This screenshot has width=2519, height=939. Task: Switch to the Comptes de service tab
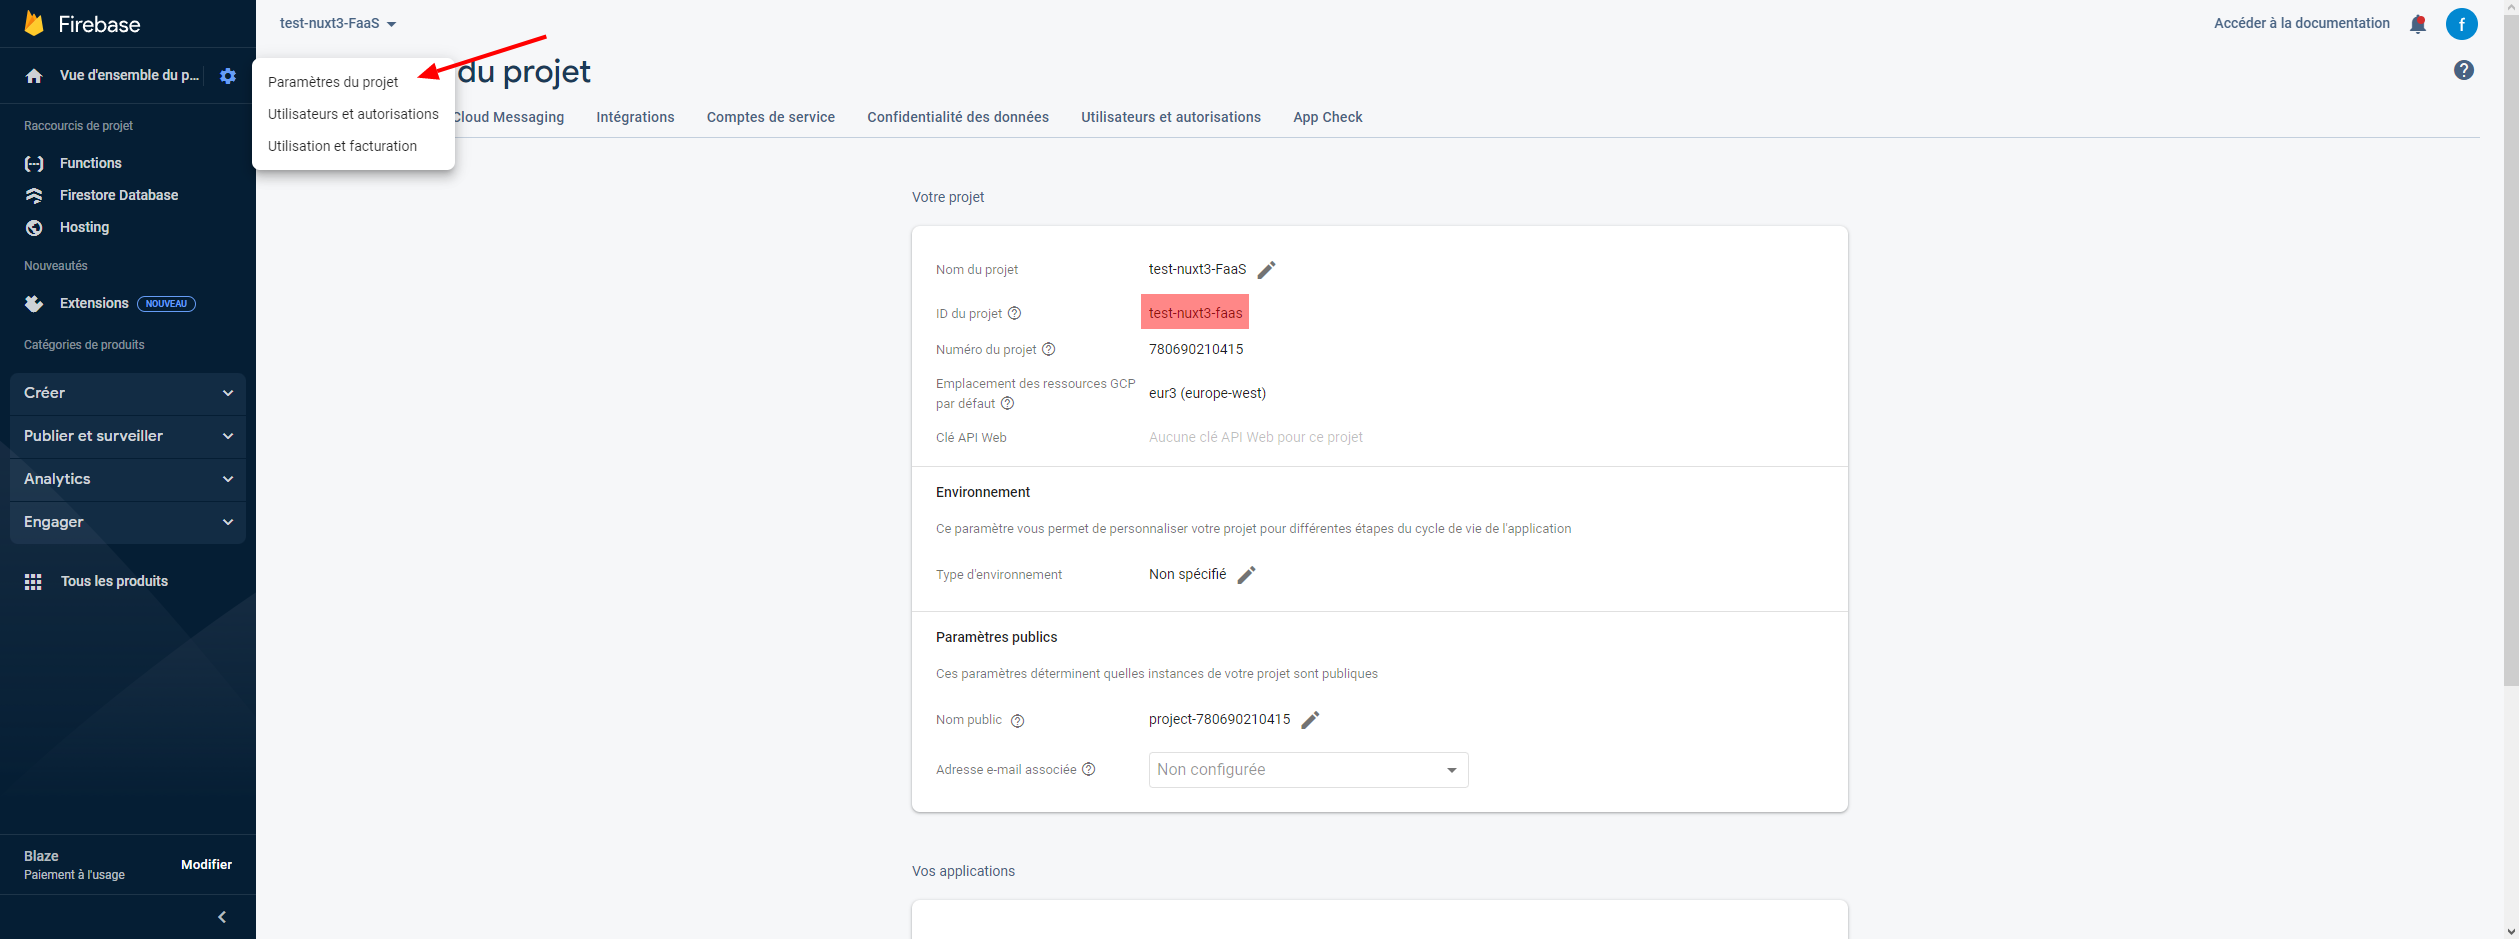coord(771,117)
